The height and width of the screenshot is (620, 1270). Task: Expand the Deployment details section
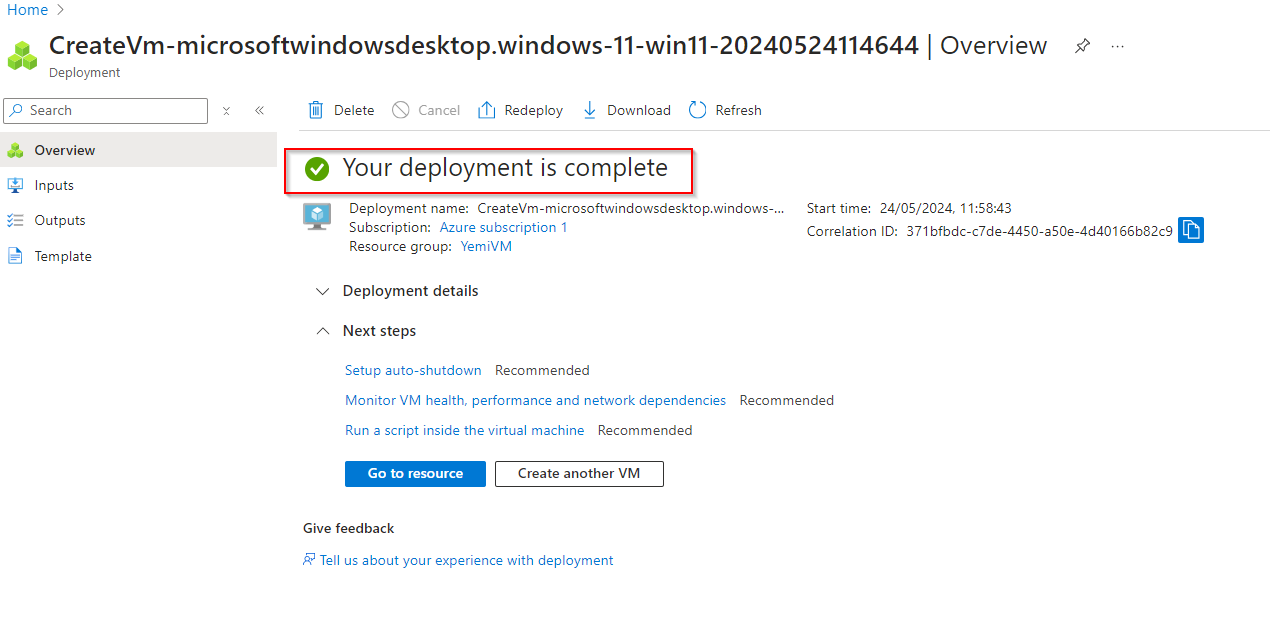(x=322, y=291)
